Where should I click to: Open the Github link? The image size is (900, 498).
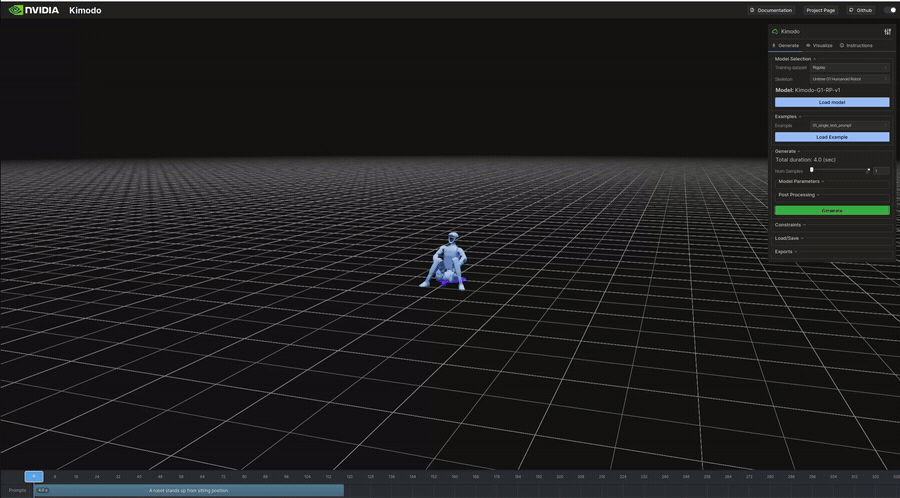tap(861, 10)
